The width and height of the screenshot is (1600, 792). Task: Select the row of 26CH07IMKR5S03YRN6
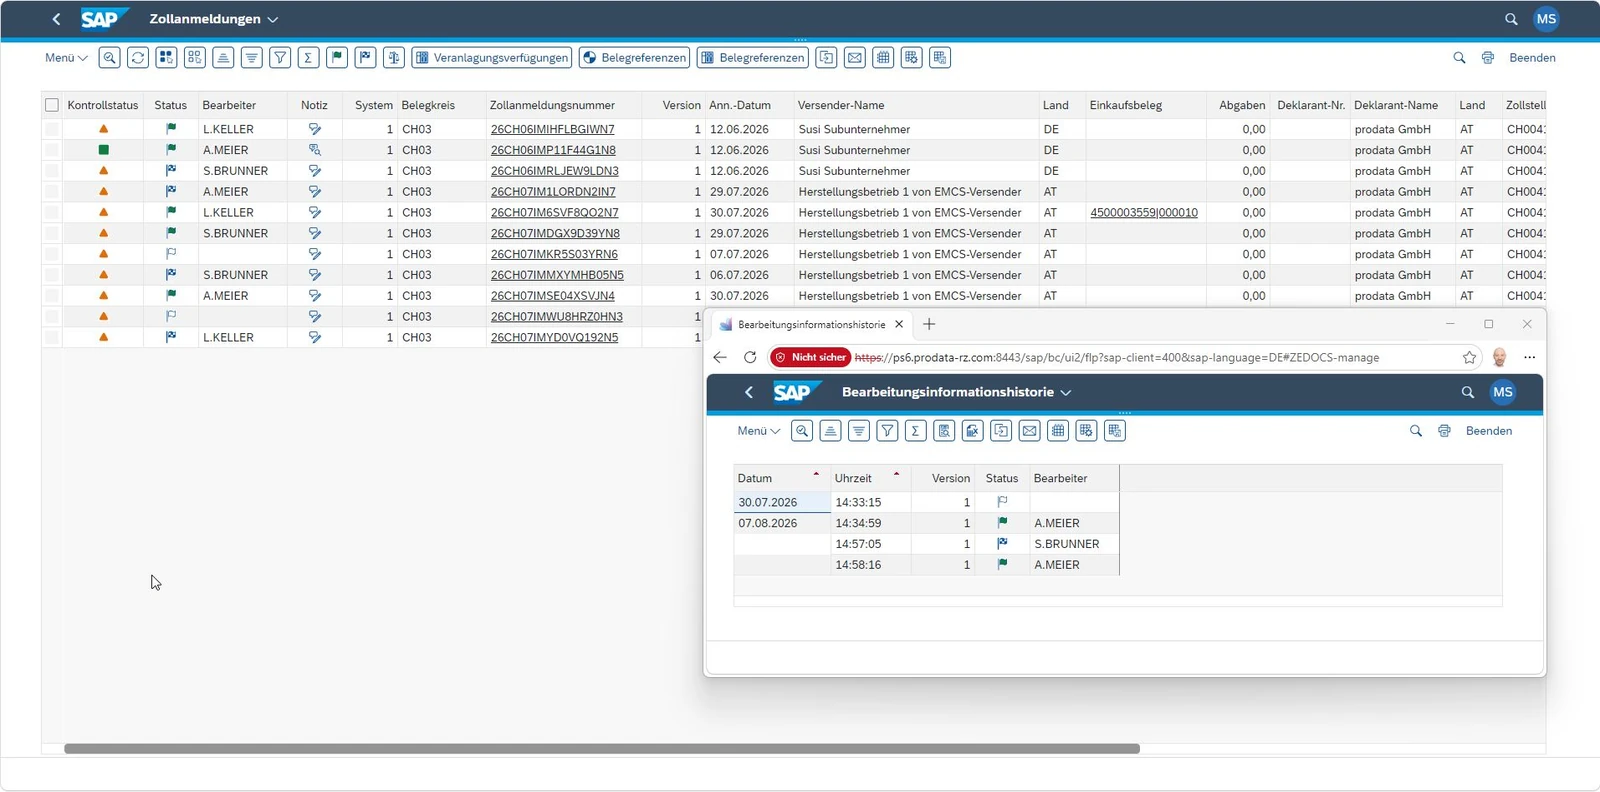click(x=52, y=254)
